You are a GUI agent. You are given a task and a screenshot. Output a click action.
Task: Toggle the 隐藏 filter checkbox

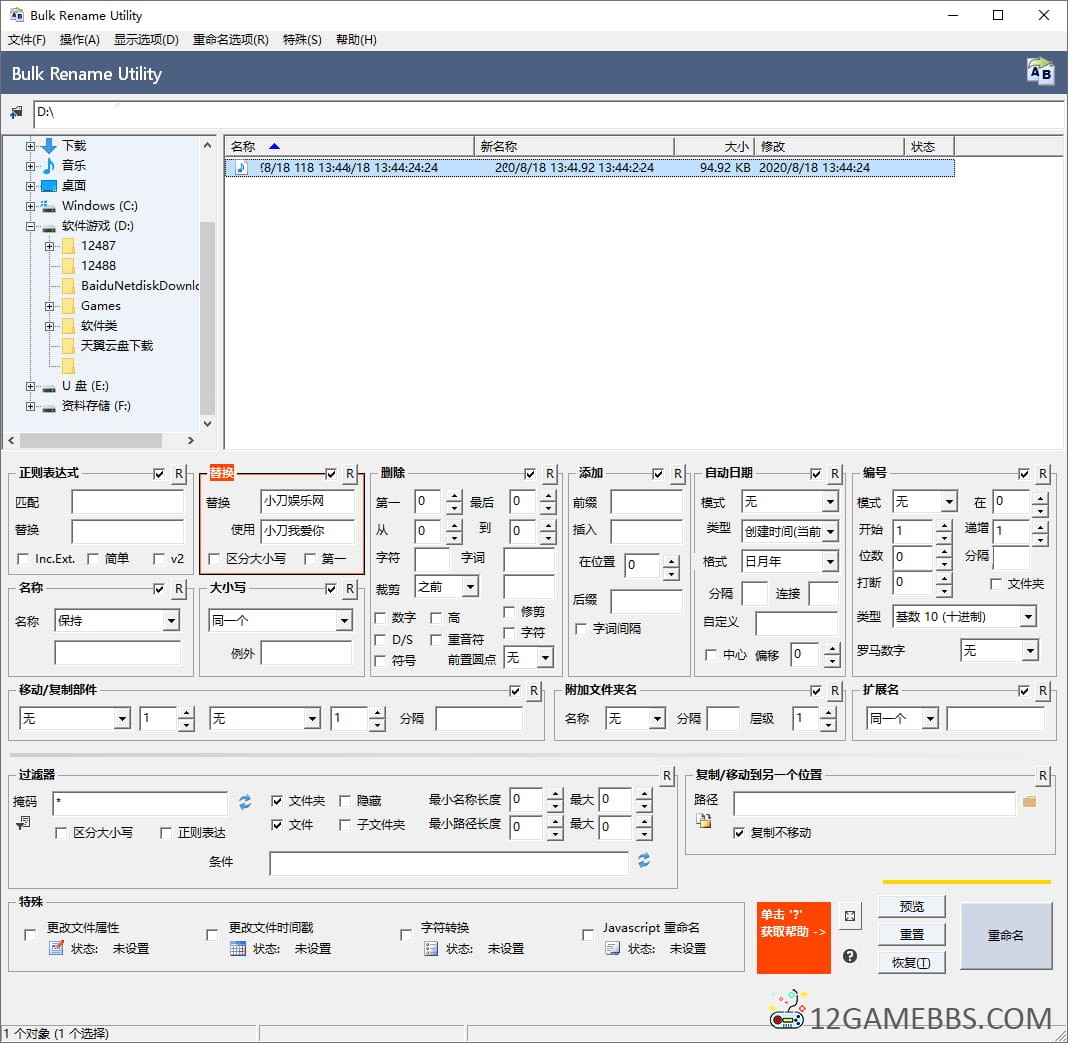[x=345, y=800]
